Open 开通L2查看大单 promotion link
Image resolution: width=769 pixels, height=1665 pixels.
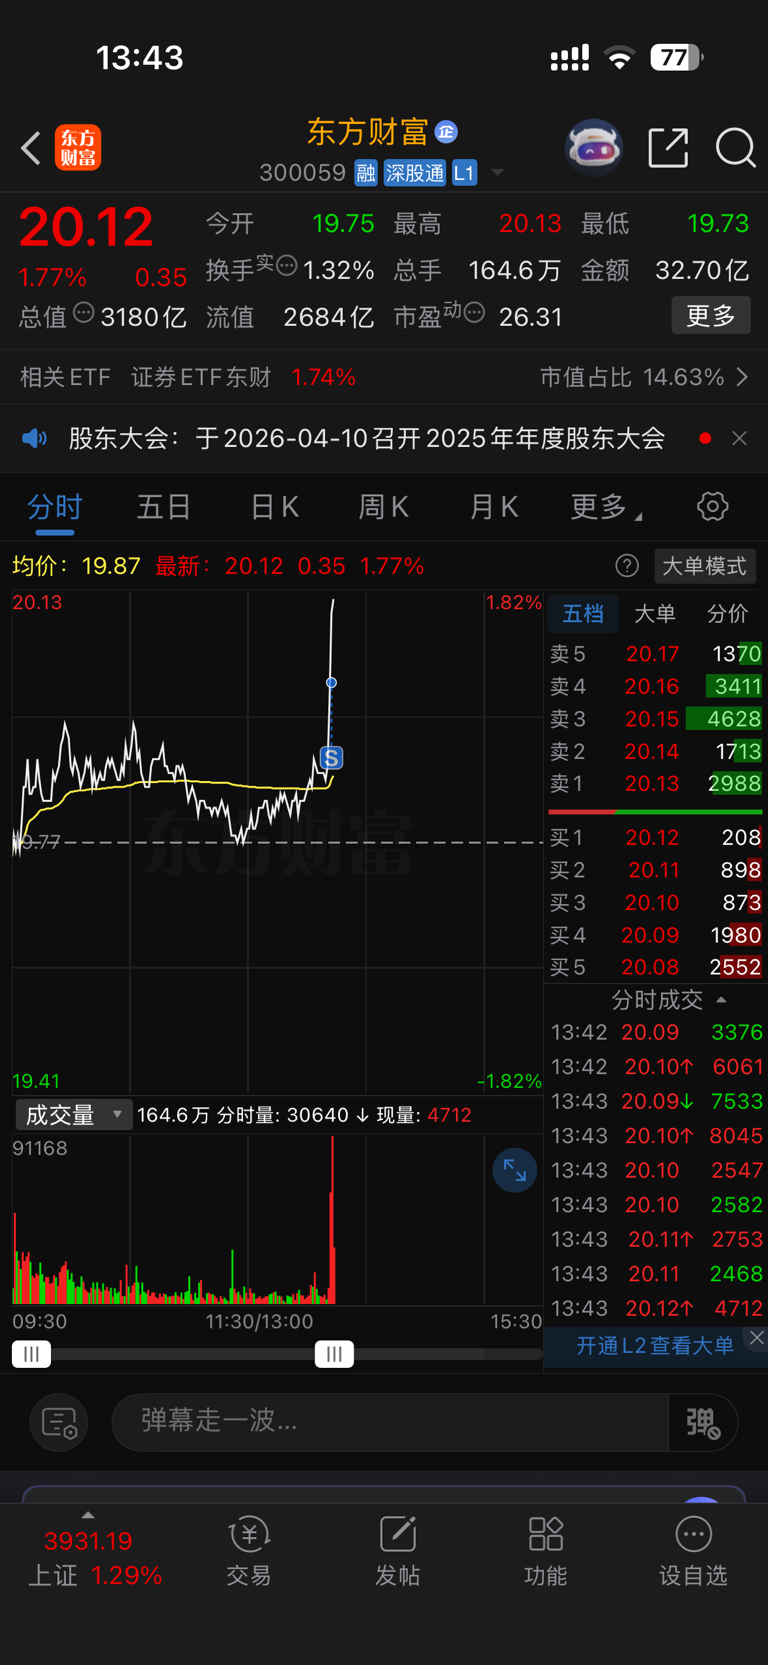[x=655, y=1346]
